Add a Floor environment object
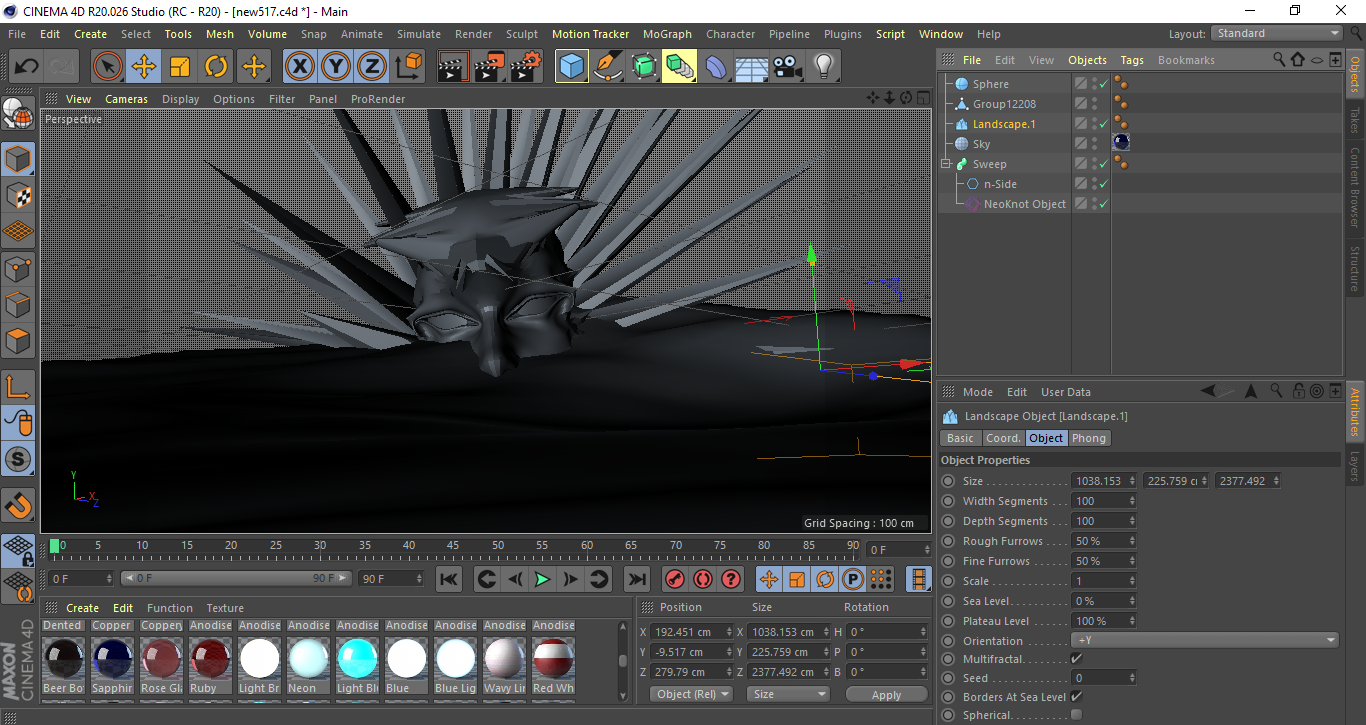This screenshot has width=1366, height=725. 752,67
